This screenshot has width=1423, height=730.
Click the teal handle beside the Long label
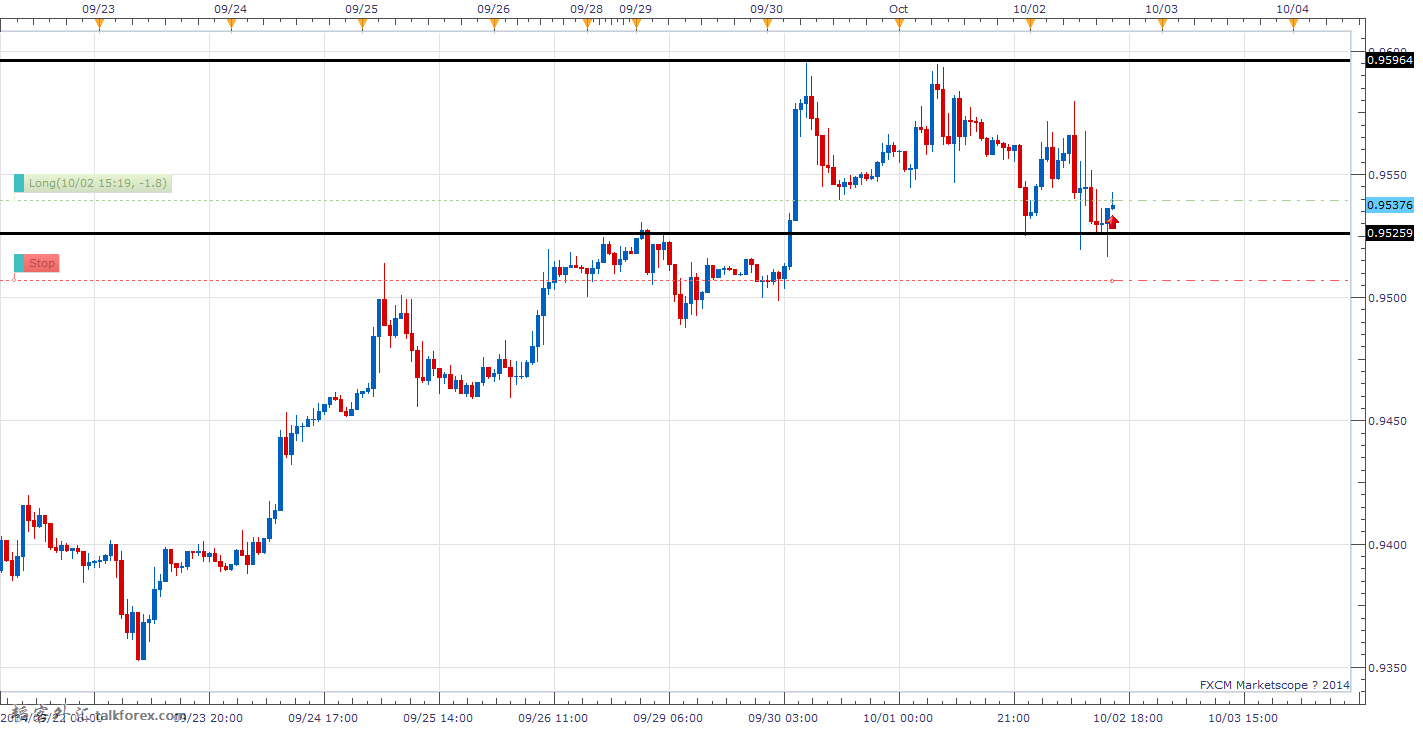tap(19, 183)
